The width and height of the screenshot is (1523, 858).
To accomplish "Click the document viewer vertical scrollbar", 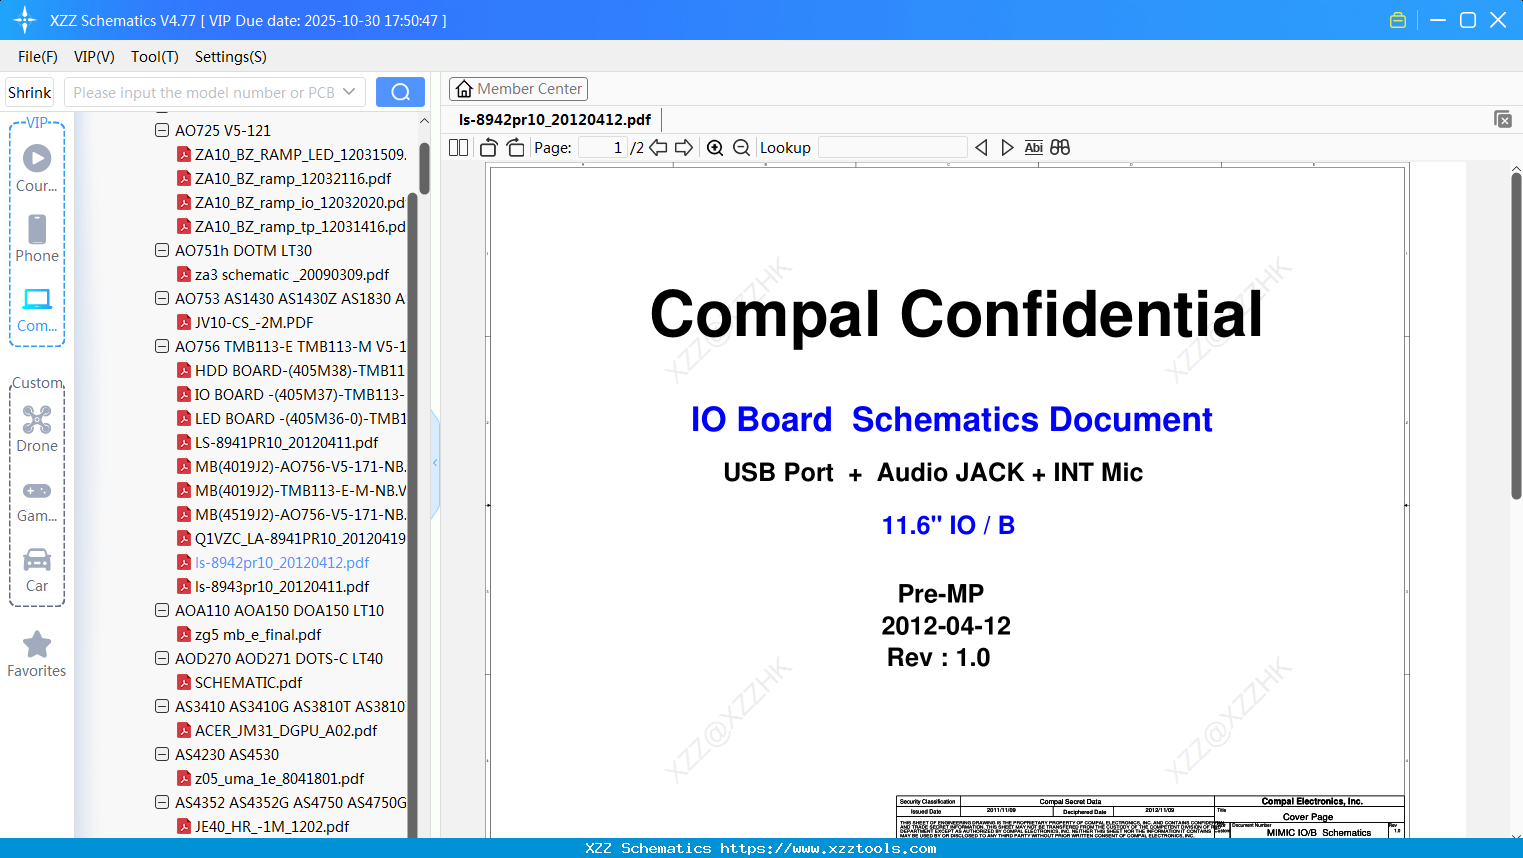I will tap(1516, 335).
